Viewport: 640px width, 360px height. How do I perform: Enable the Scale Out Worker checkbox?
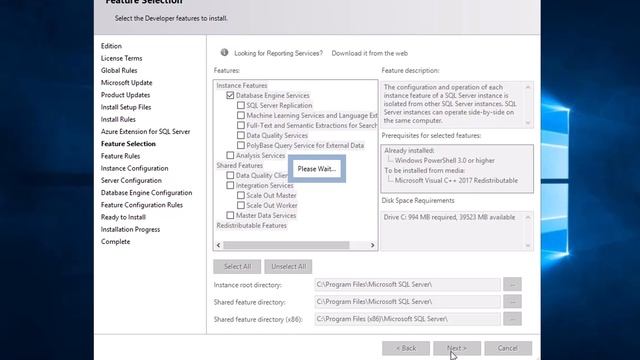(x=241, y=205)
